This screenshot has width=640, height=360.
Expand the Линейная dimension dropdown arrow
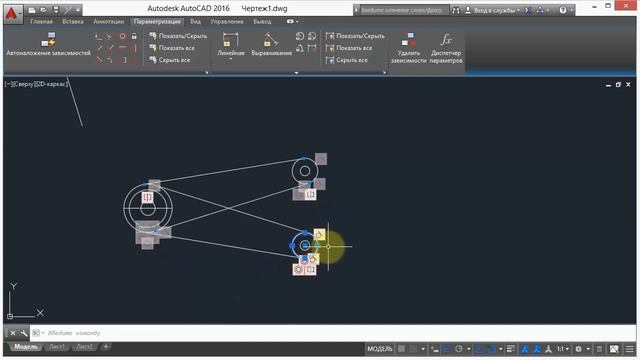[231, 60]
